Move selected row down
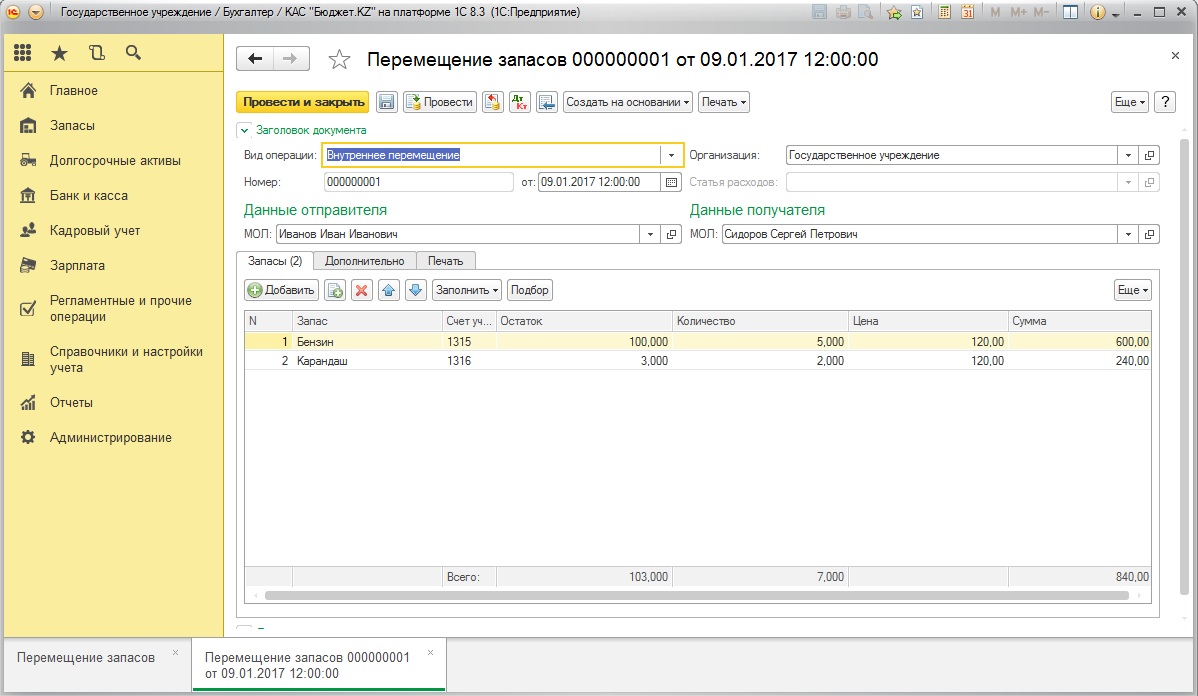 (x=416, y=290)
